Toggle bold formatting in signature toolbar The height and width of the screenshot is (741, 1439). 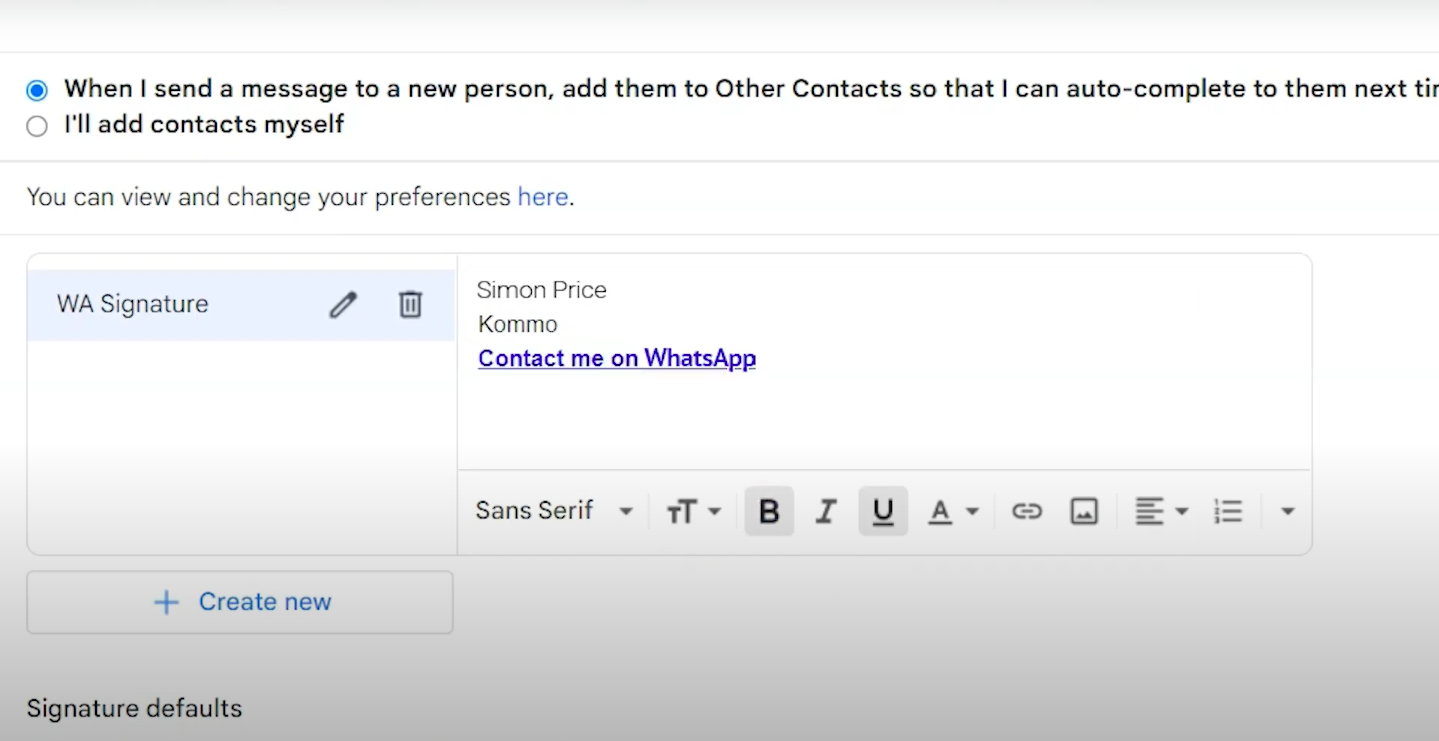[x=769, y=512]
